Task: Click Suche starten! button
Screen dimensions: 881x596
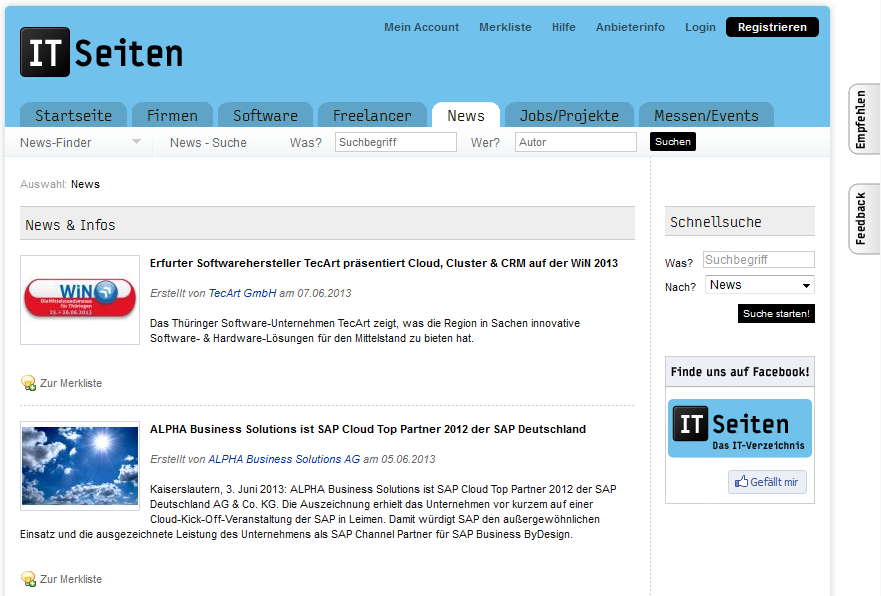Action: pyautogui.click(x=776, y=313)
